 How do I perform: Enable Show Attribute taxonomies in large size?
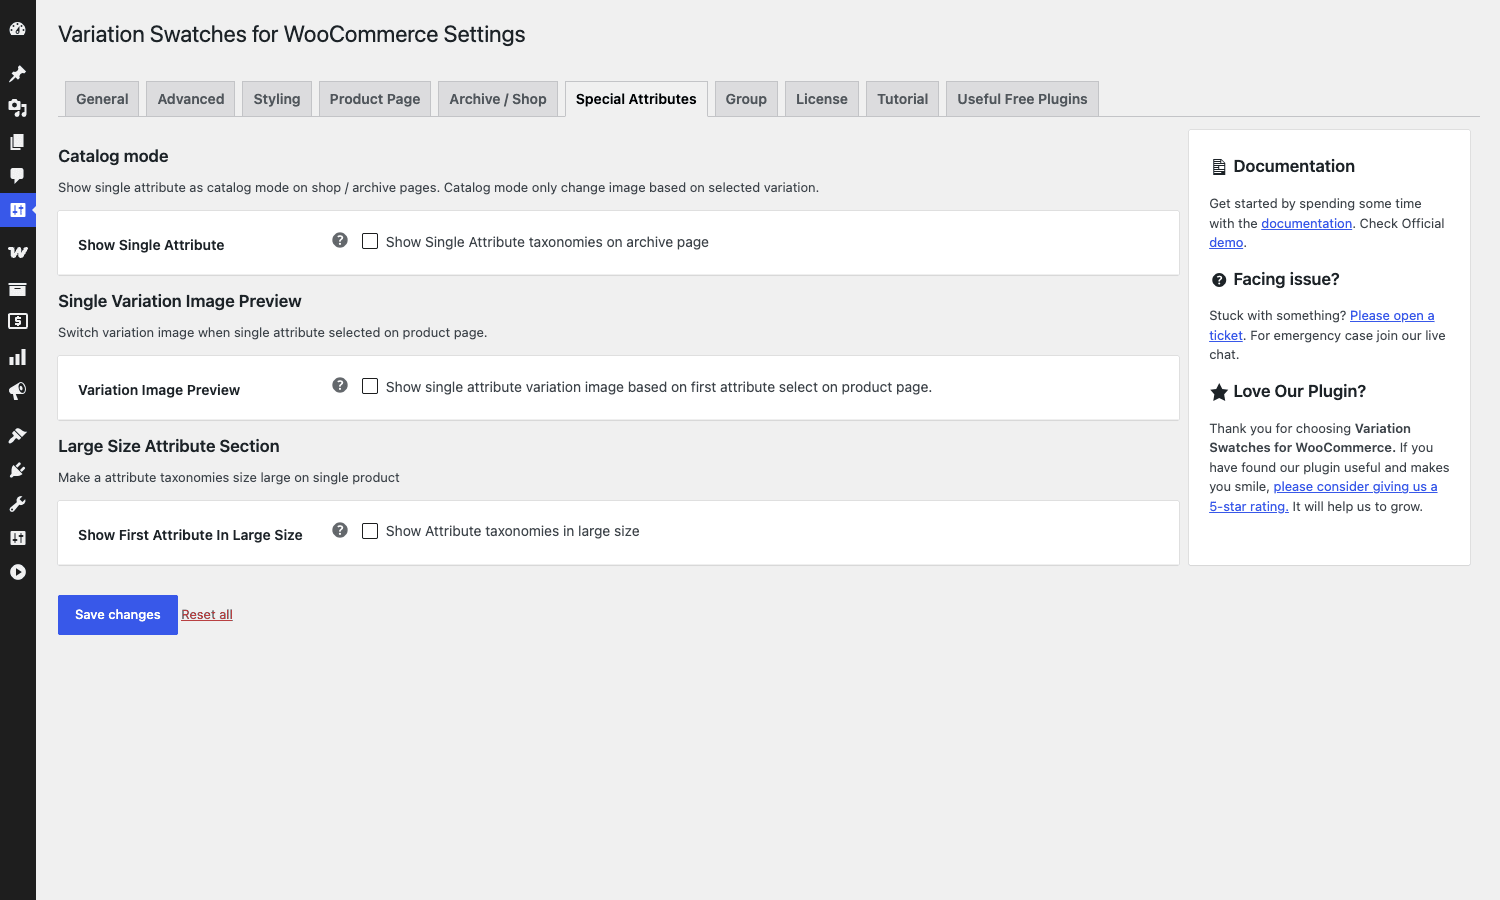tap(370, 531)
